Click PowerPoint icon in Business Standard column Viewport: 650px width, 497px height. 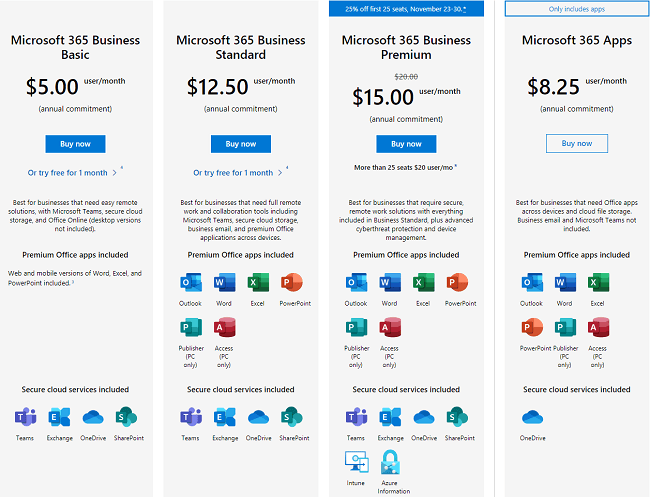[x=292, y=283]
